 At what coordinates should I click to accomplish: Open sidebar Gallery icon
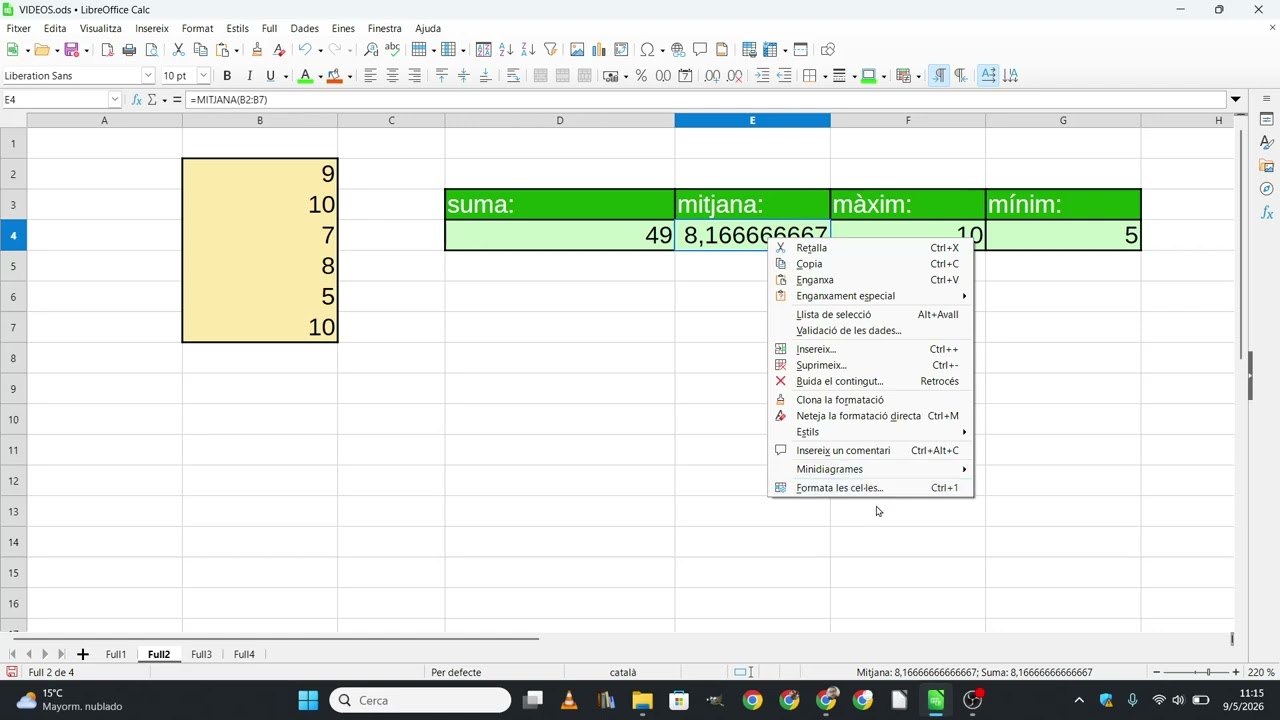click(x=1266, y=165)
